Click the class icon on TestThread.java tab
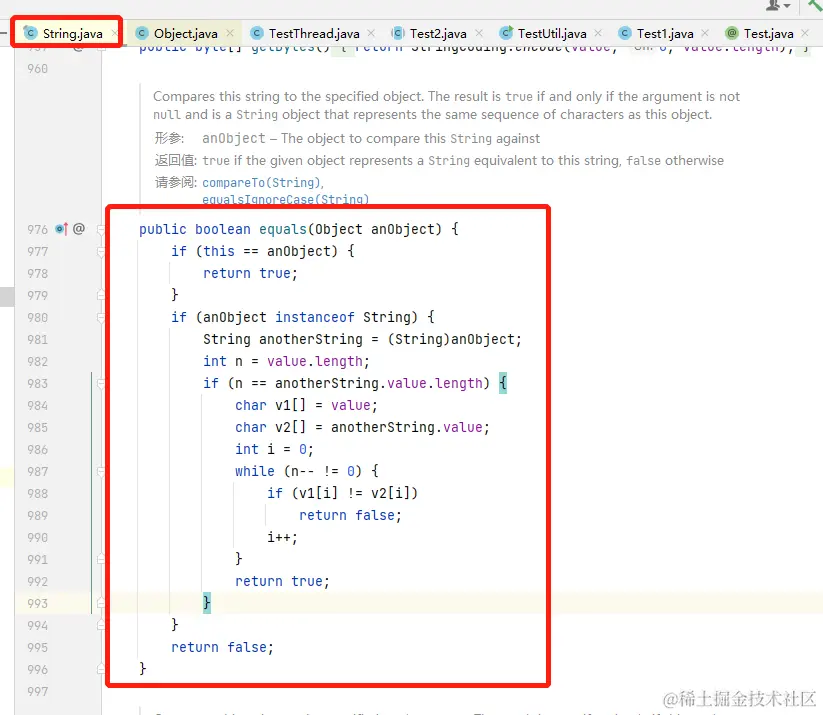This screenshot has width=823, height=715. coord(257,33)
